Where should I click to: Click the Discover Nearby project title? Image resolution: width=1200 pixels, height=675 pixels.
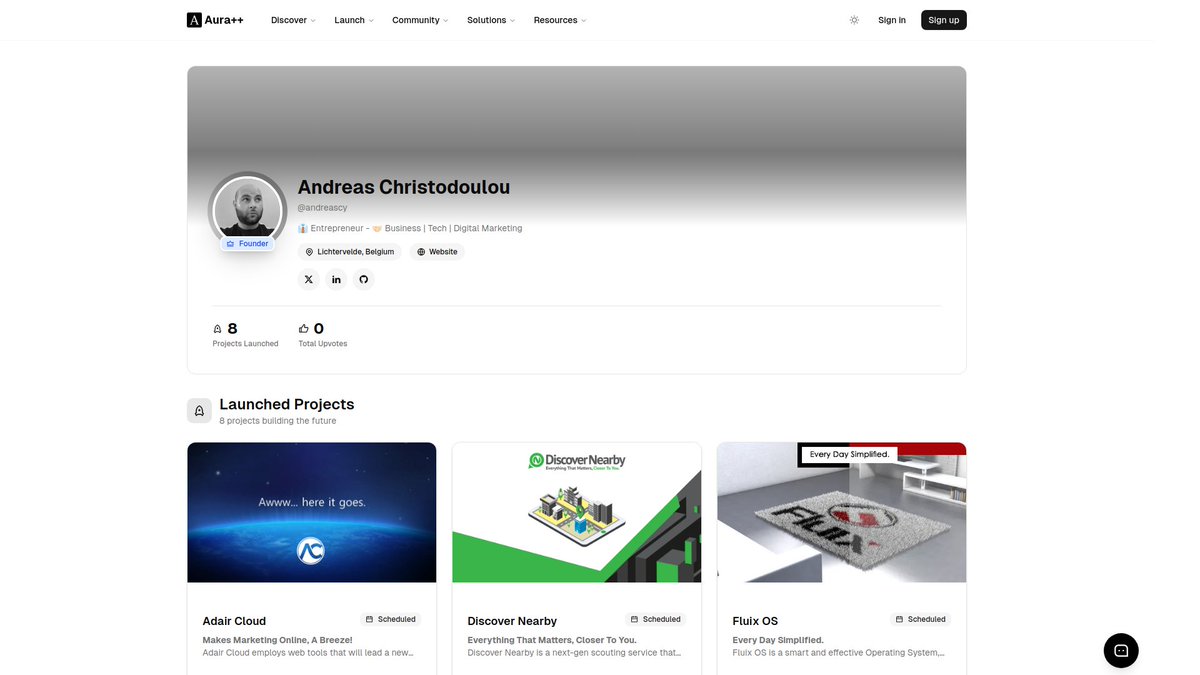click(x=512, y=621)
